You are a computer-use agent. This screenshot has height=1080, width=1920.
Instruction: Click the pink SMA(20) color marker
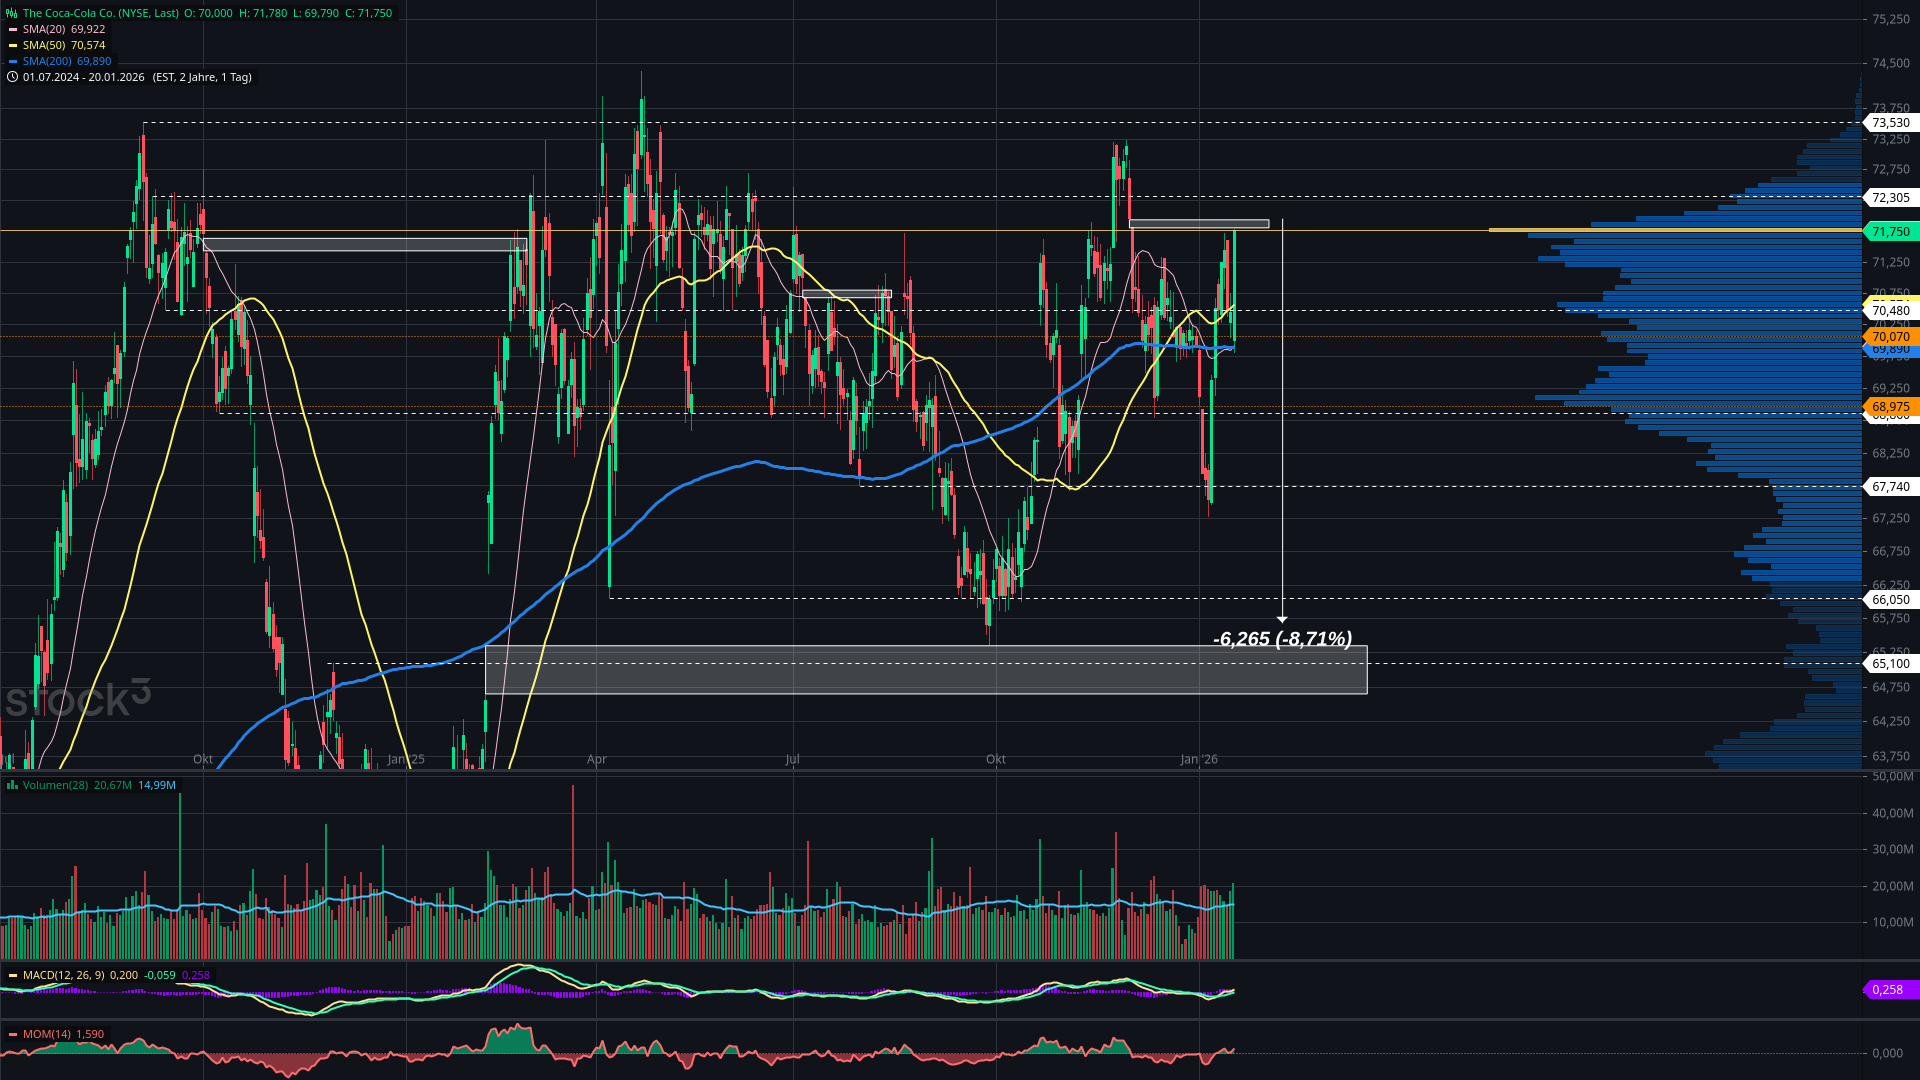pos(13,29)
